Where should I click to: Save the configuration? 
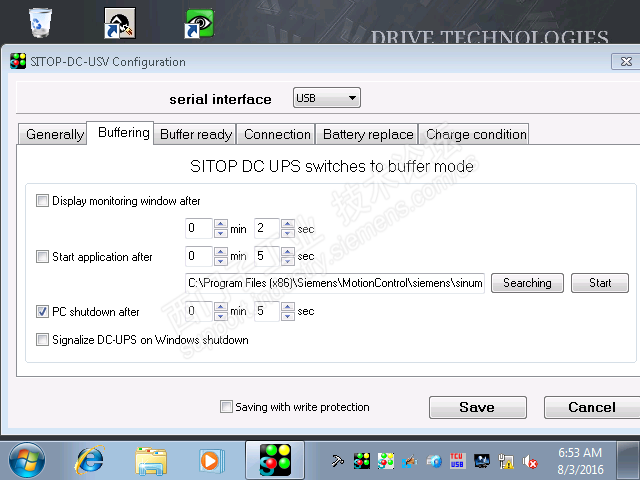[478, 407]
